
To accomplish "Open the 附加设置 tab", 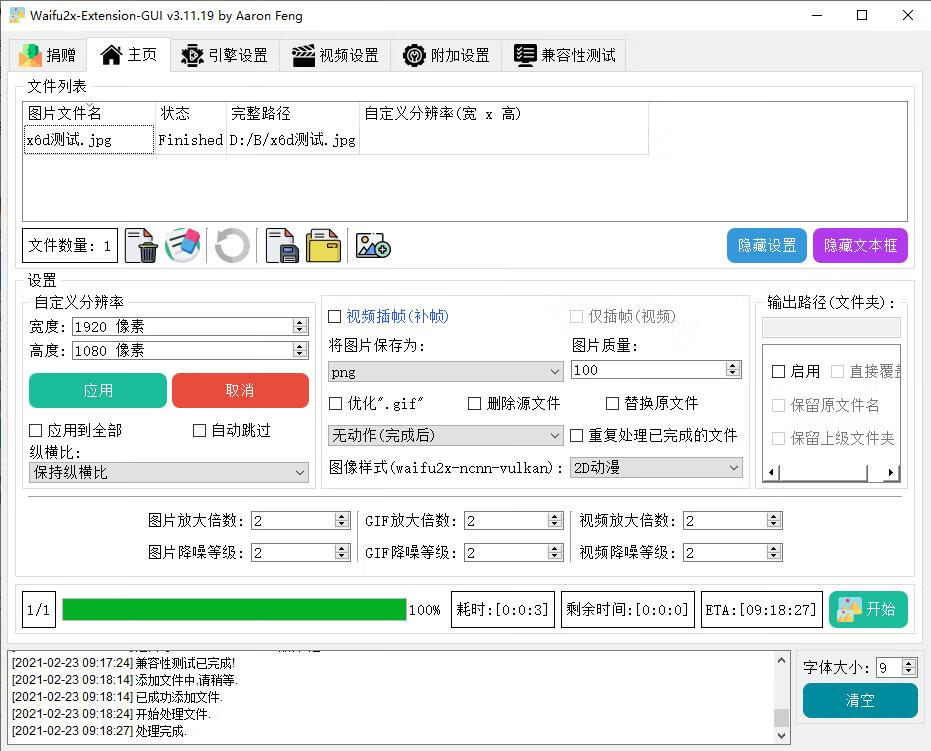I will [x=446, y=55].
